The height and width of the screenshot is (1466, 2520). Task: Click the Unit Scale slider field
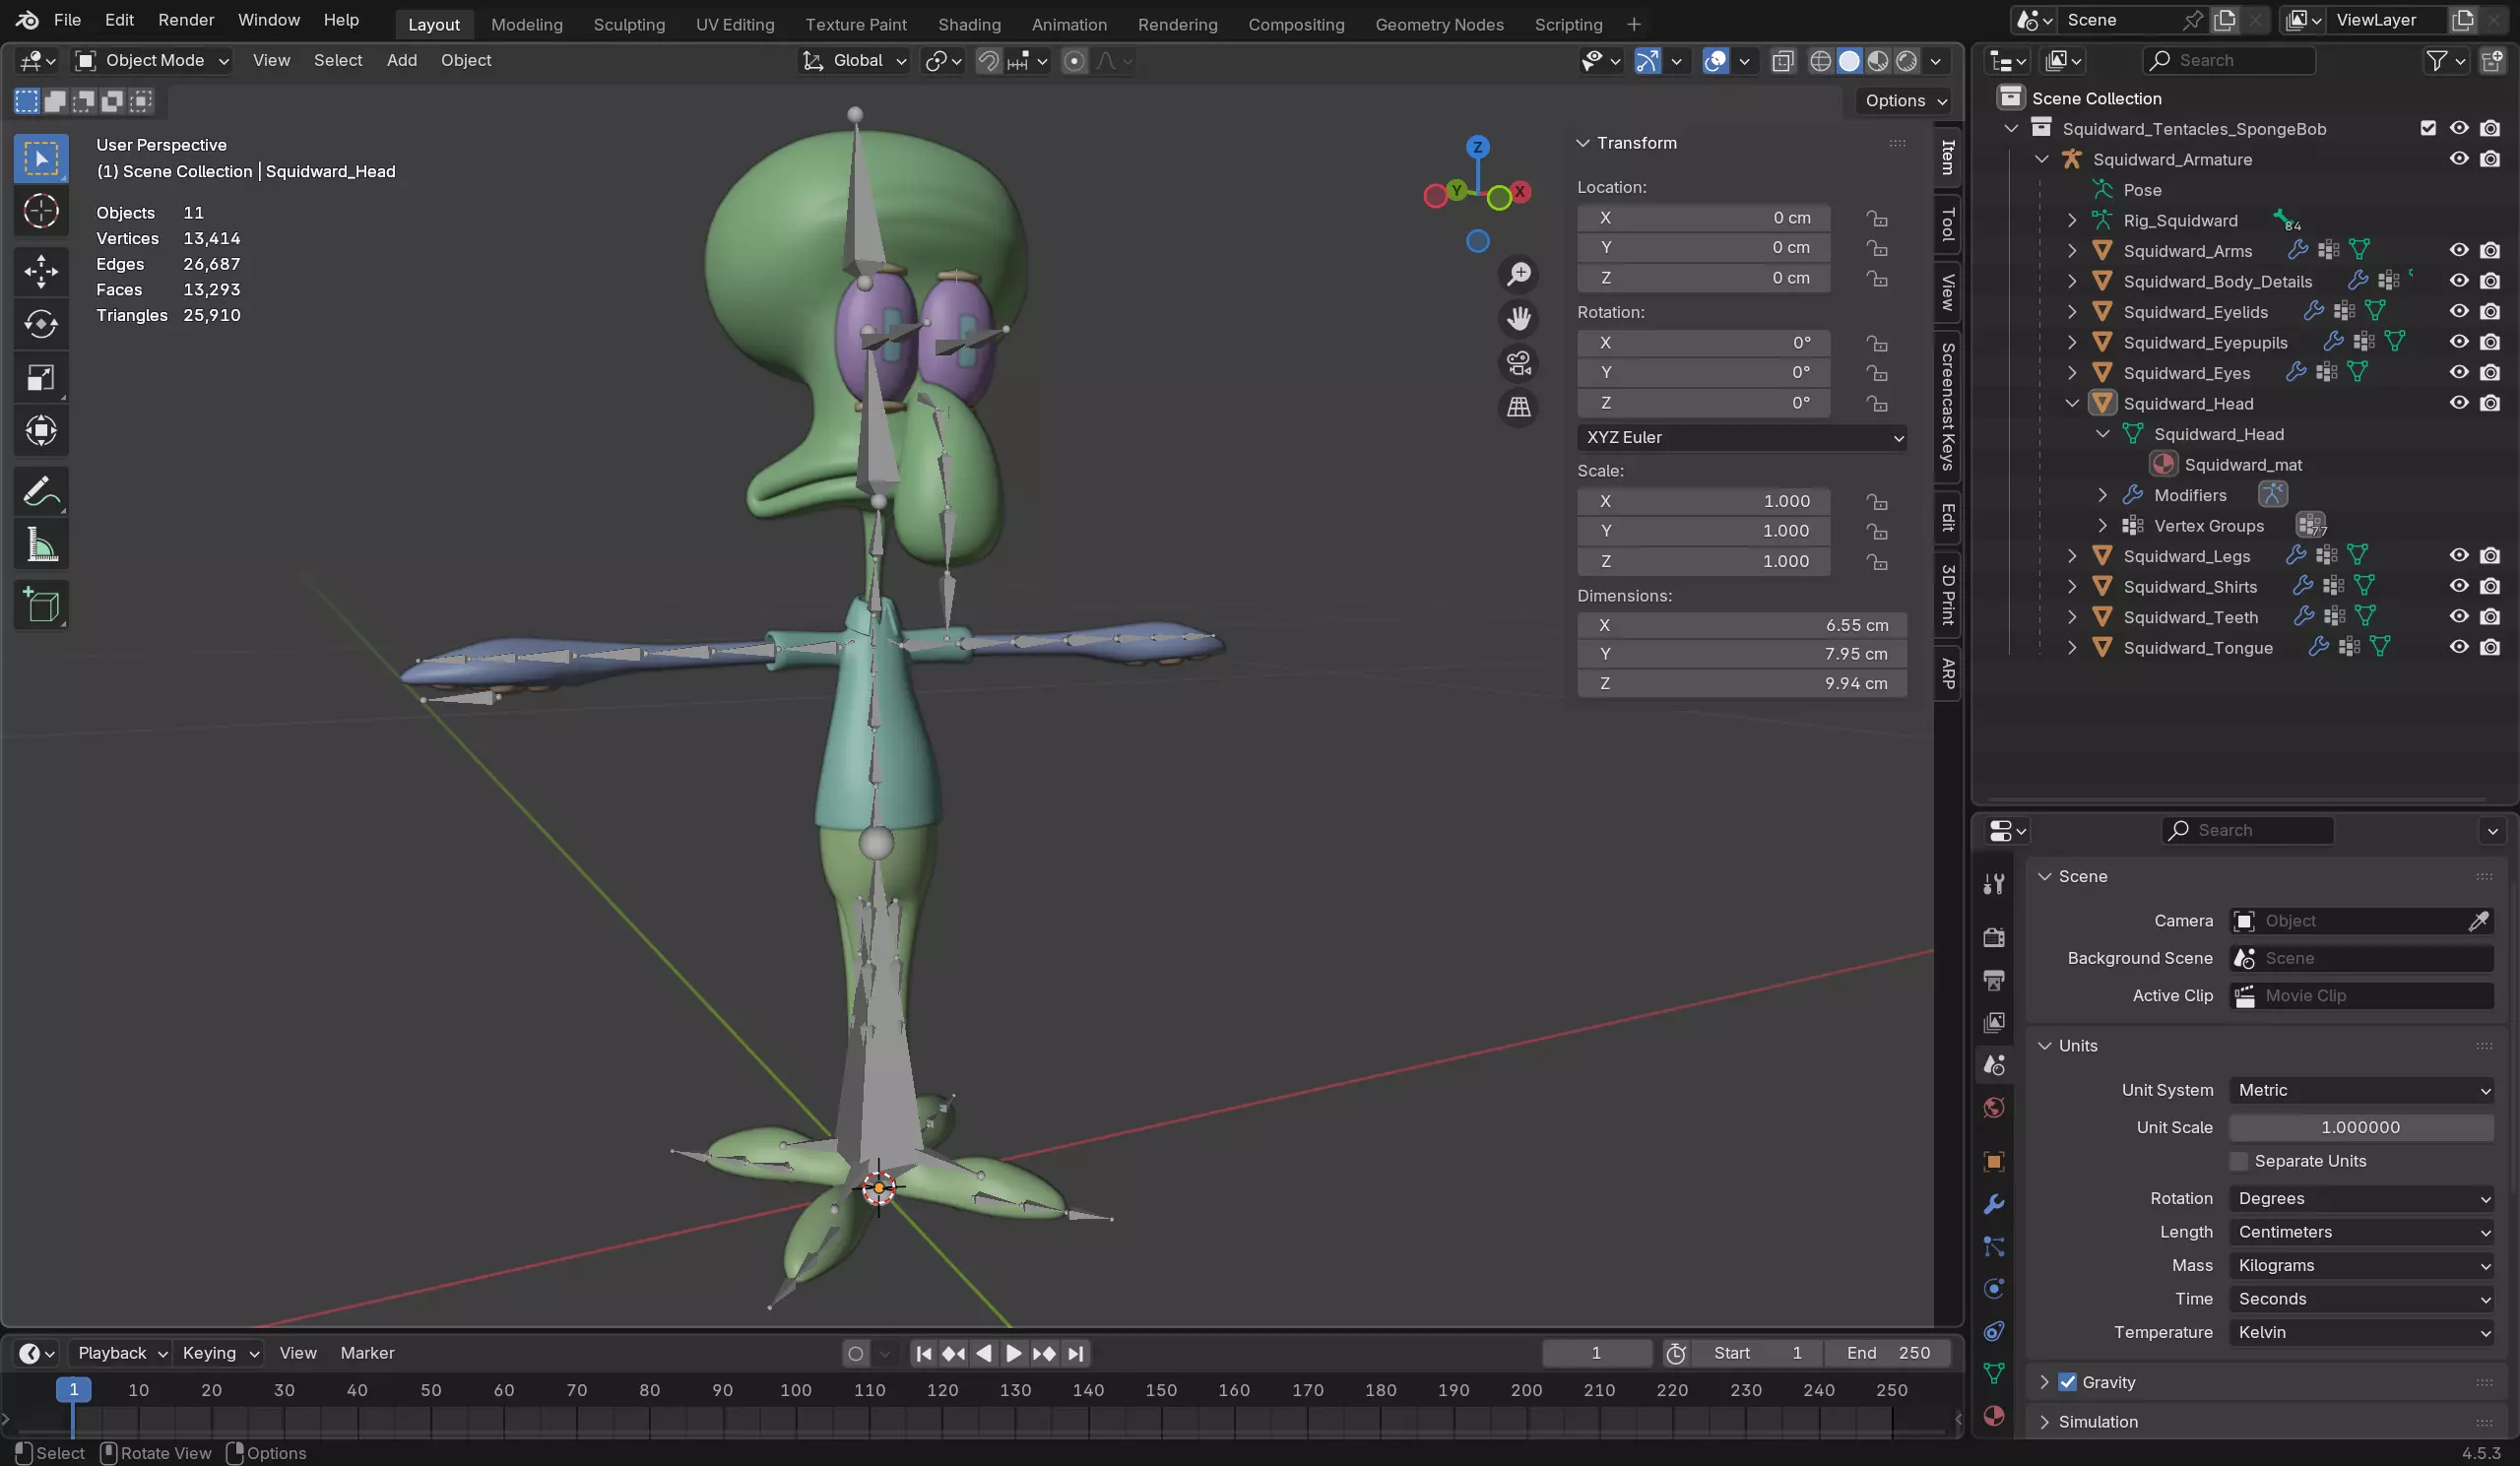pyautogui.click(x=2361, y=1127)
